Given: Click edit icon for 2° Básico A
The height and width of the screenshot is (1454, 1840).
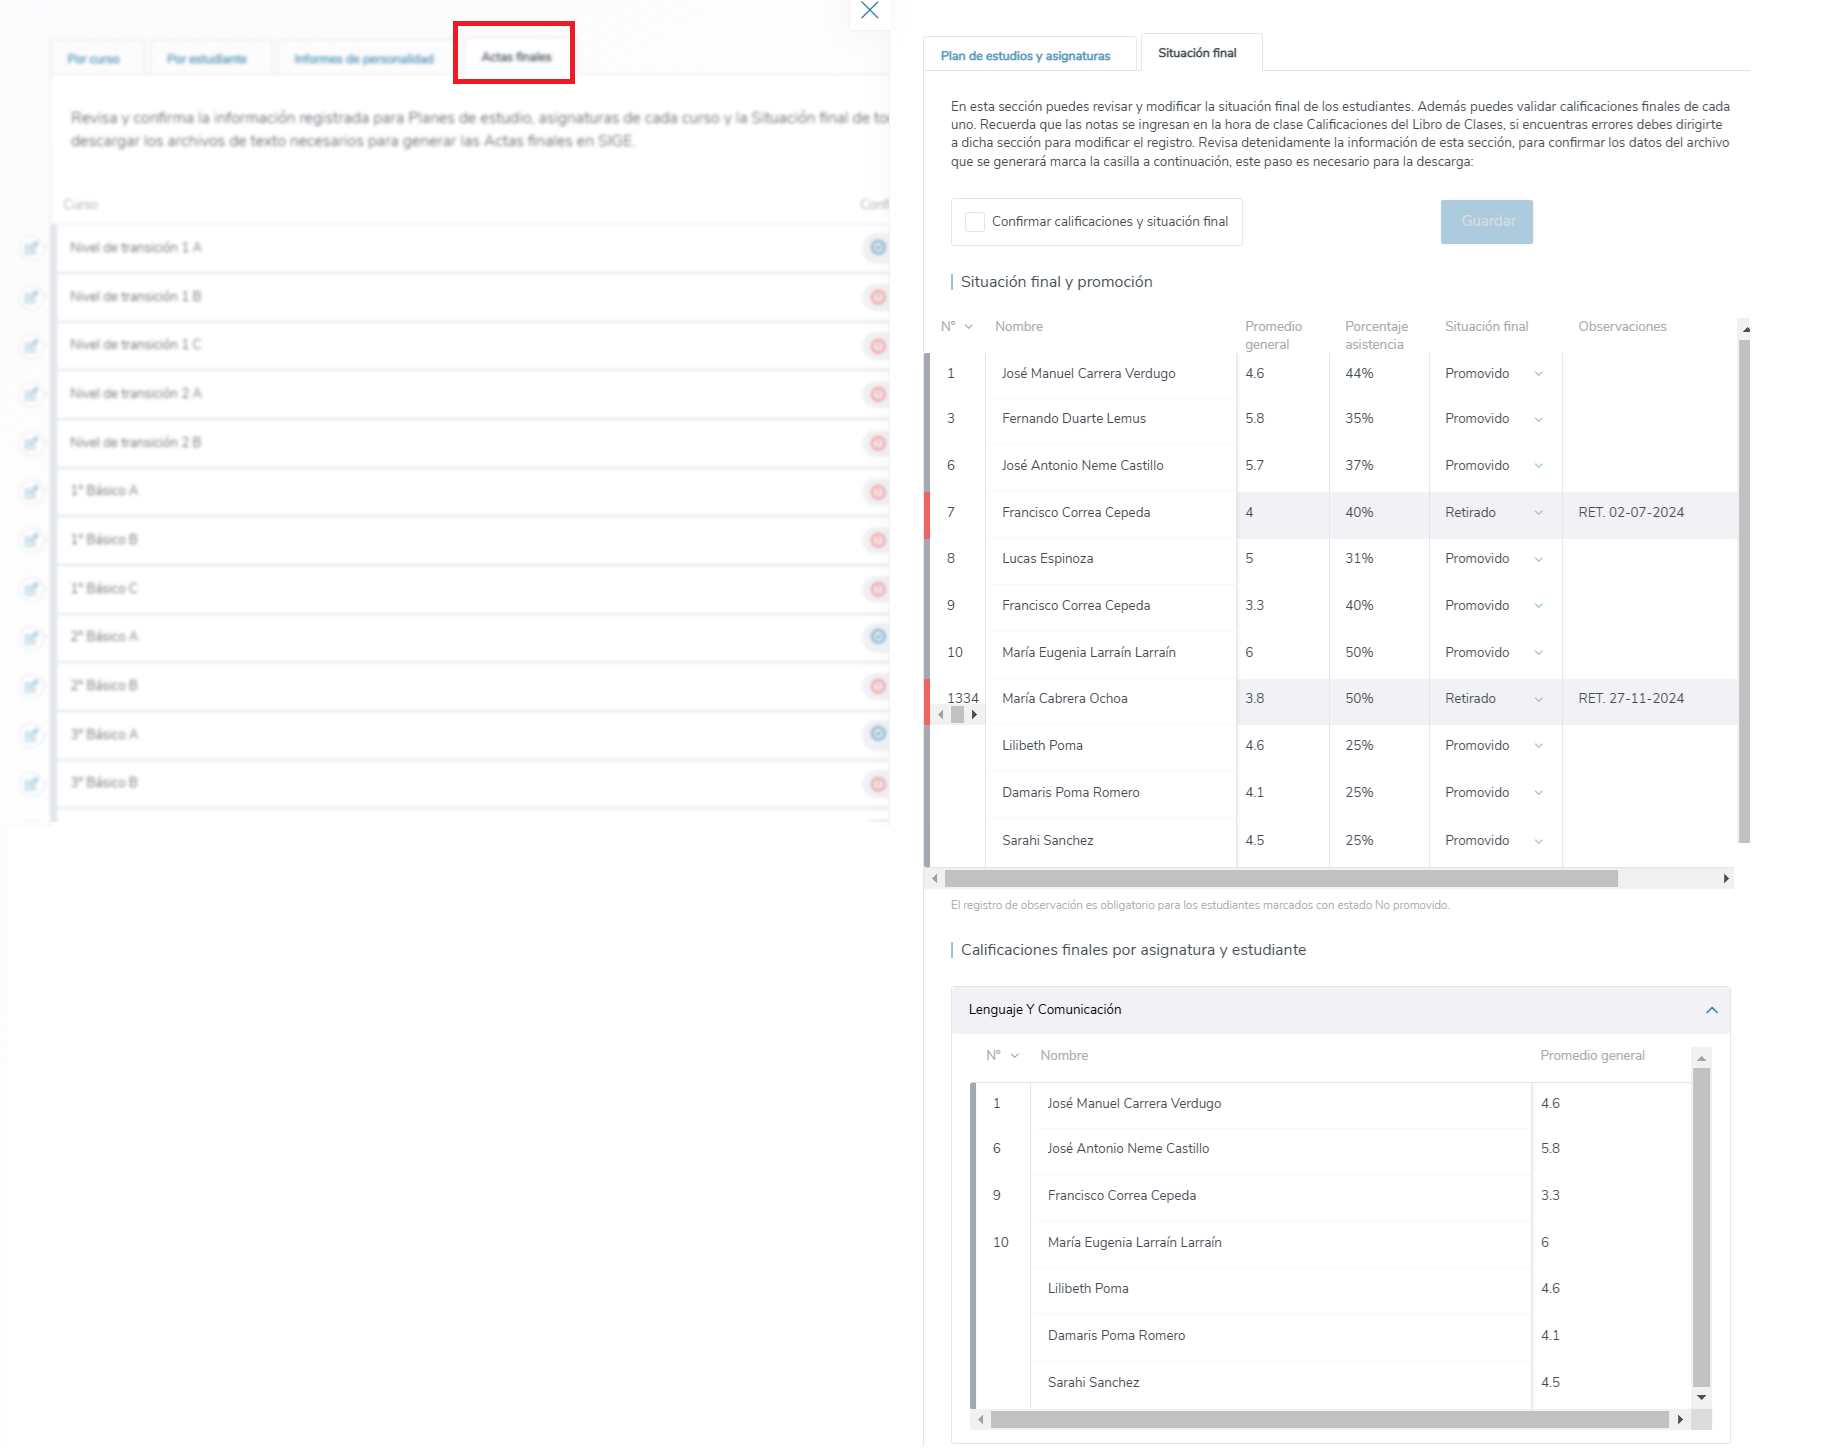Looking at the screenshot, I should pyautogui.click(x=31, y=637).
